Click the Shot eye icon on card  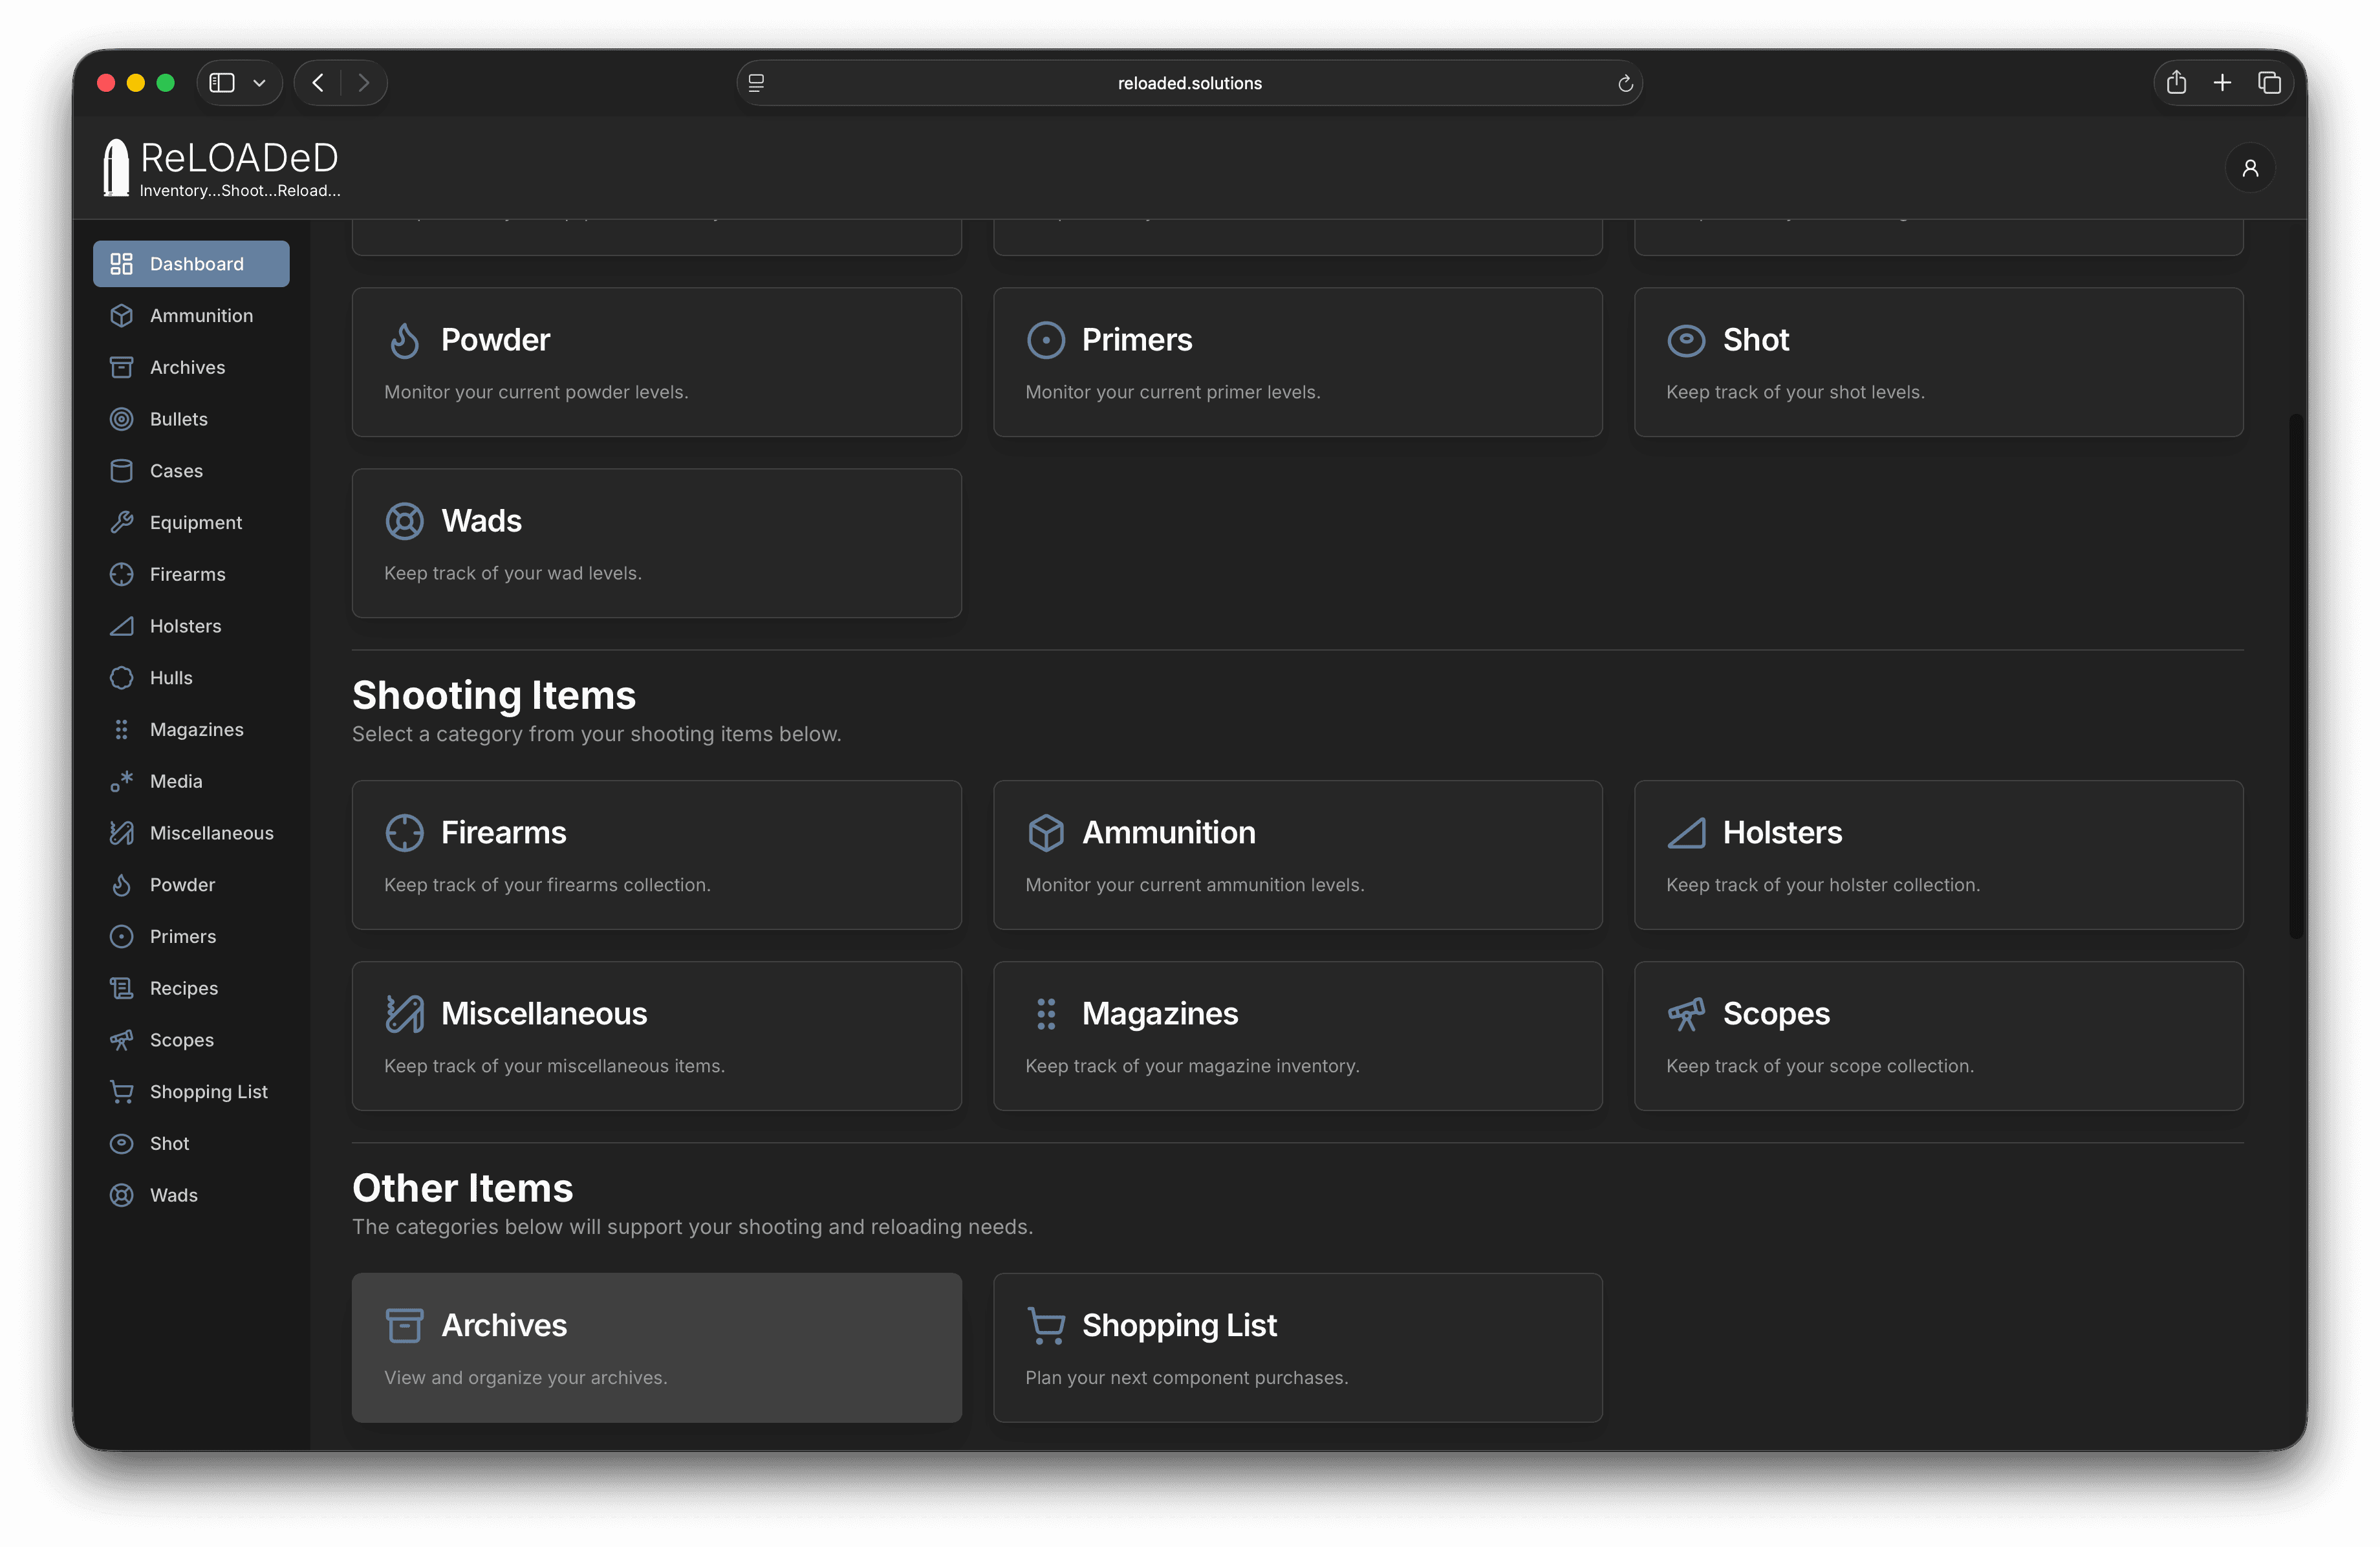coord(1686,340)
